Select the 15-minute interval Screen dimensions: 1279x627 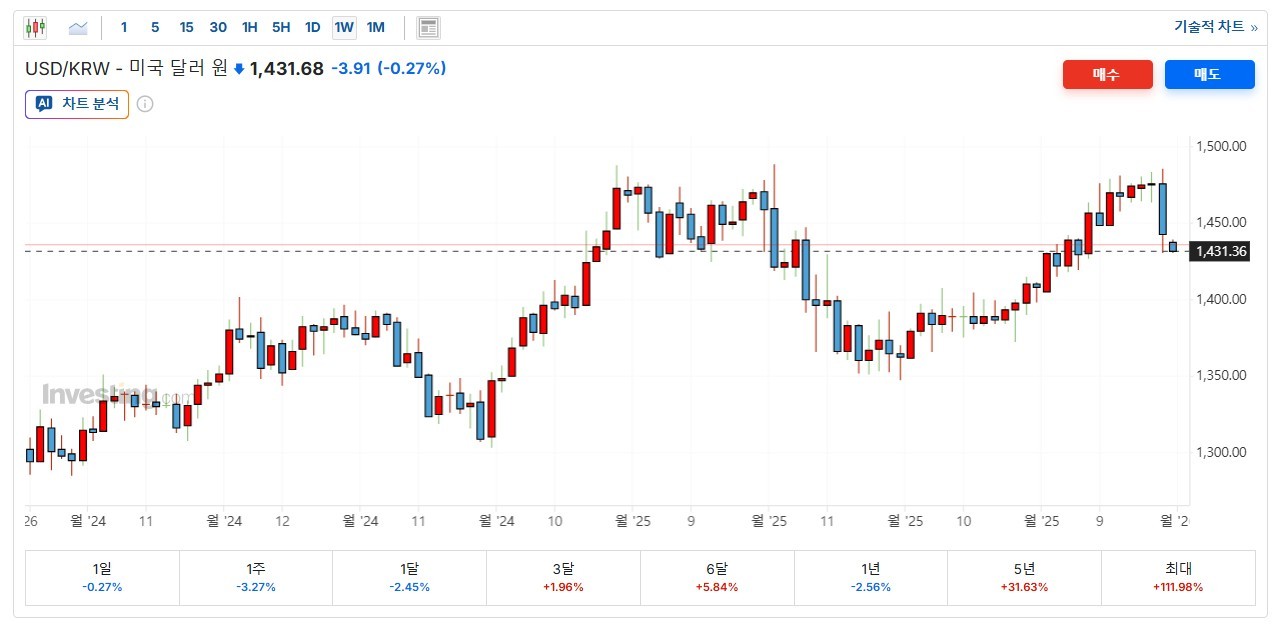coord(186,28)
